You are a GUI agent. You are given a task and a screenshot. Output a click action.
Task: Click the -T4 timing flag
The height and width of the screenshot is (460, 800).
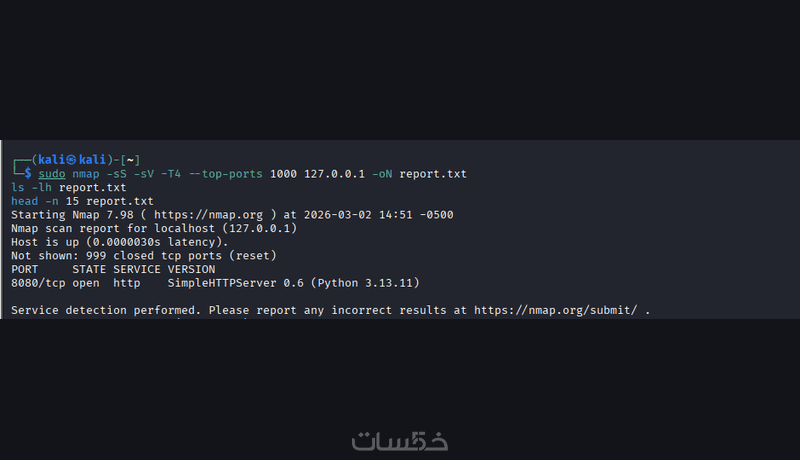[171, 174]
